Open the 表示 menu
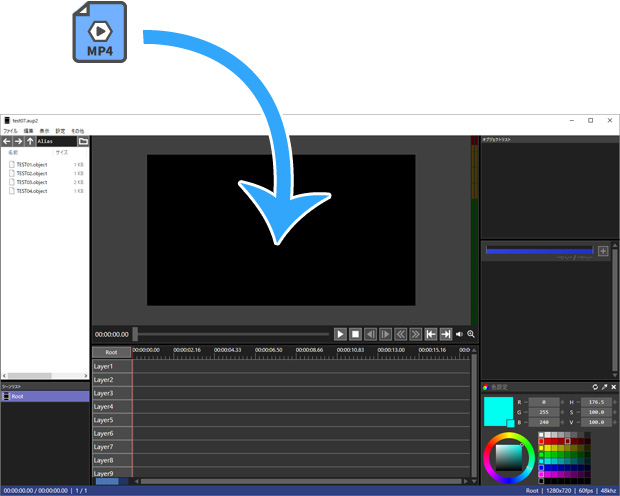This screenshot has height=496, width=620. tap(44, 131)
